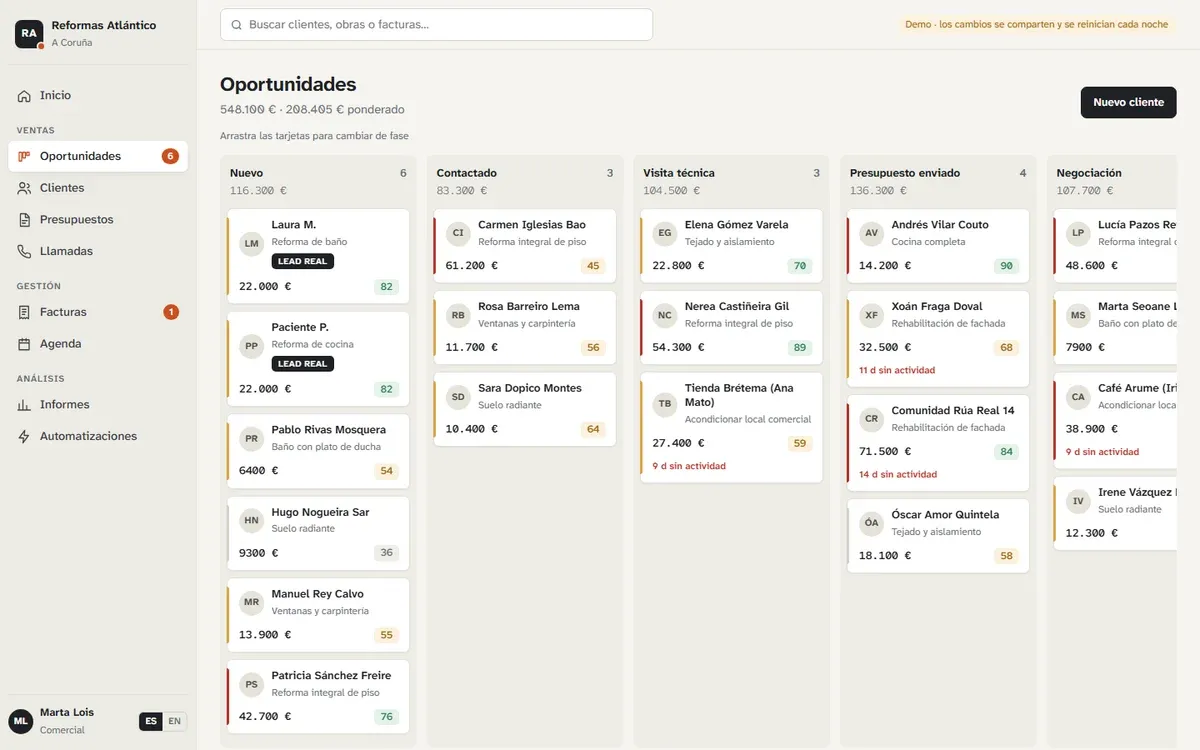Click the LM avatar on Laura M. card

click(252, 243)
